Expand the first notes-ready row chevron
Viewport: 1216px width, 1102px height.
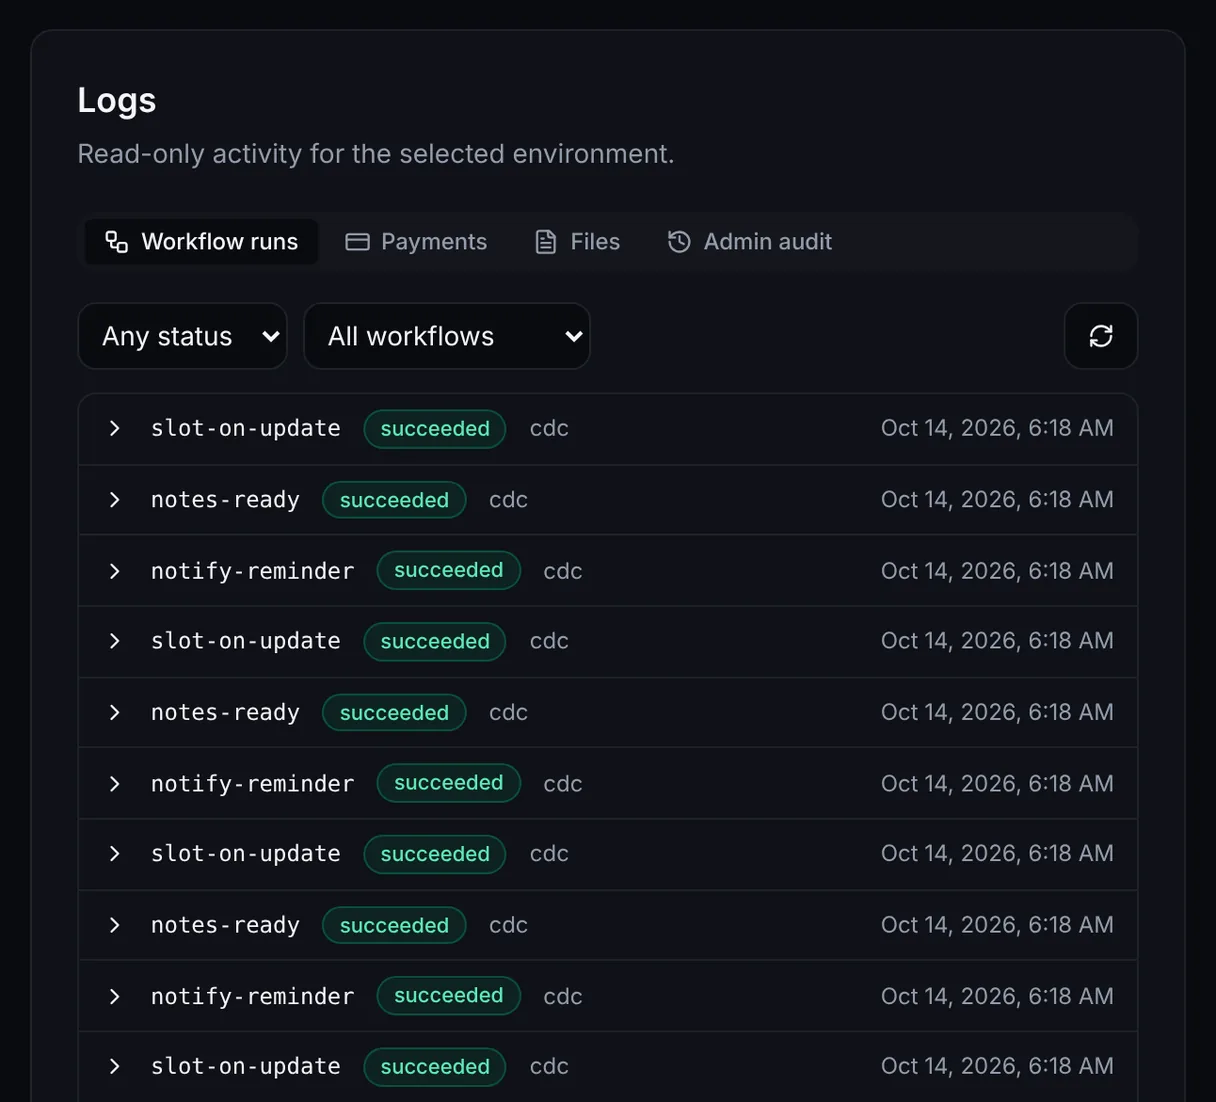(114, 500)
